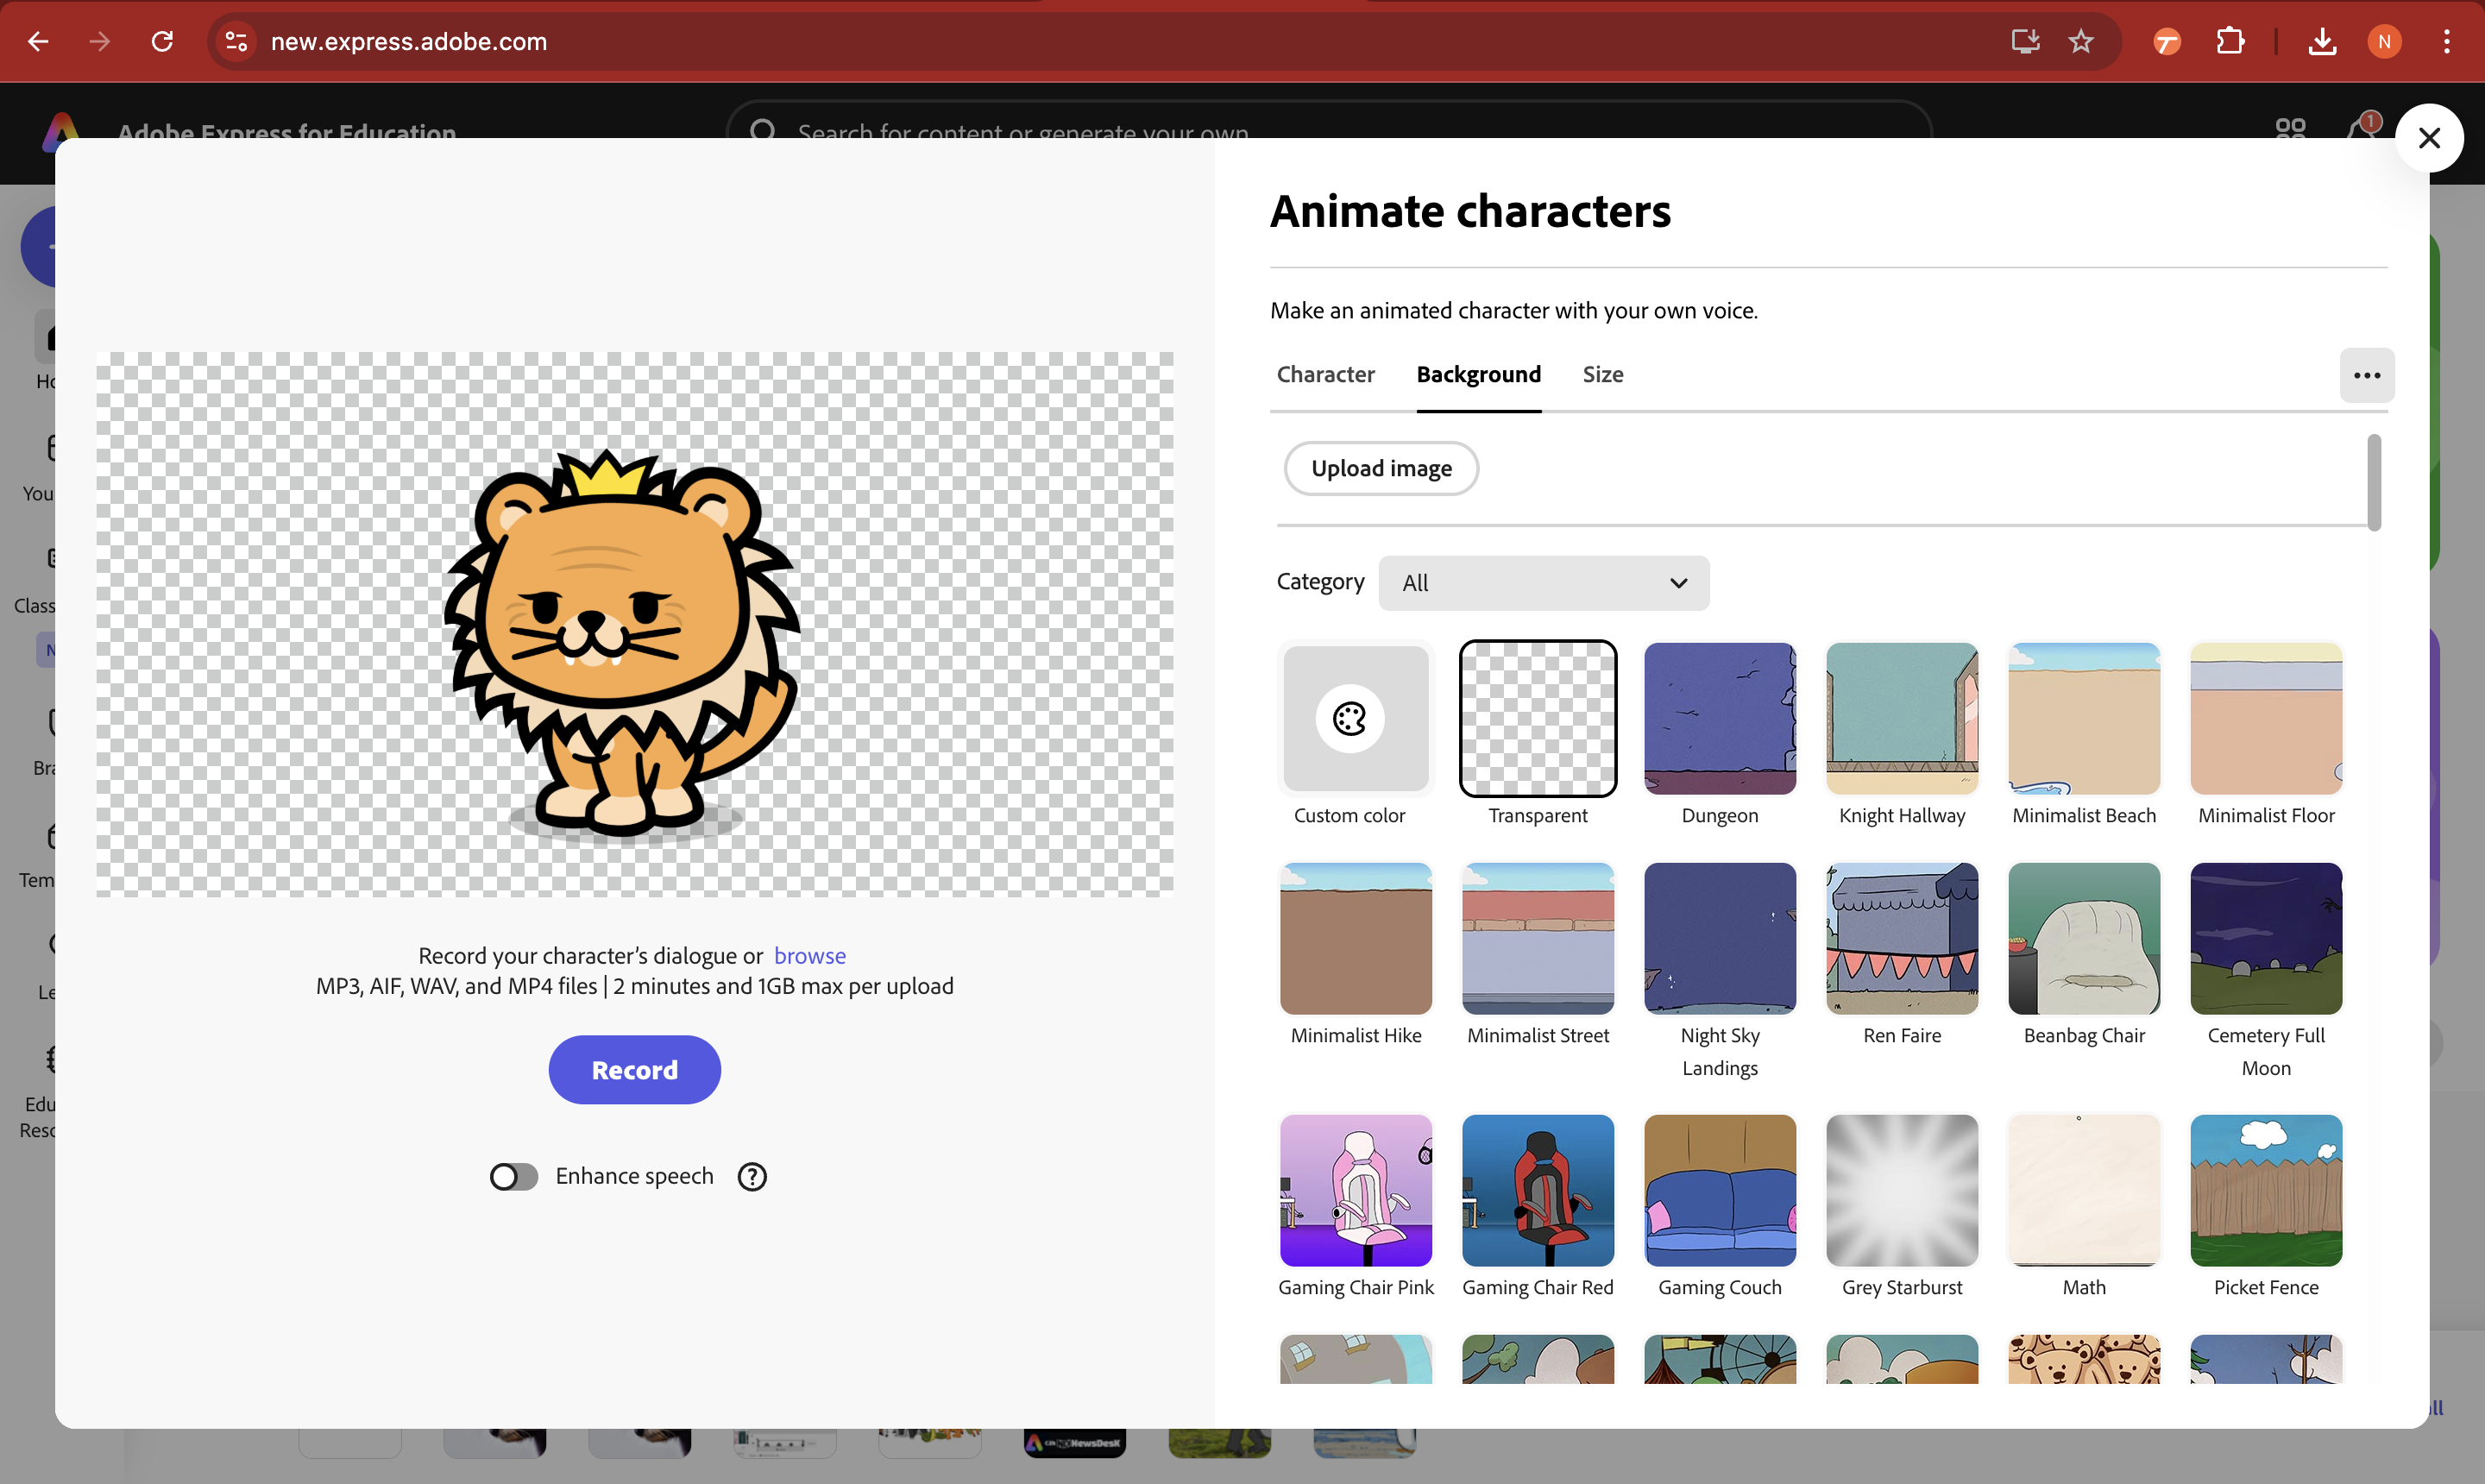Open the Custom color palette icon

(x=1350, y=718)
